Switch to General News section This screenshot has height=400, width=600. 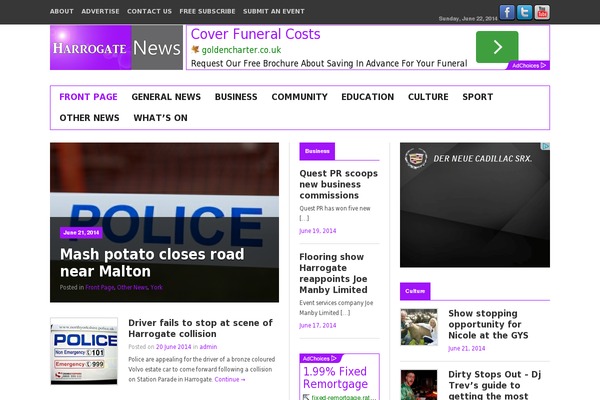[x=166, y=97]
